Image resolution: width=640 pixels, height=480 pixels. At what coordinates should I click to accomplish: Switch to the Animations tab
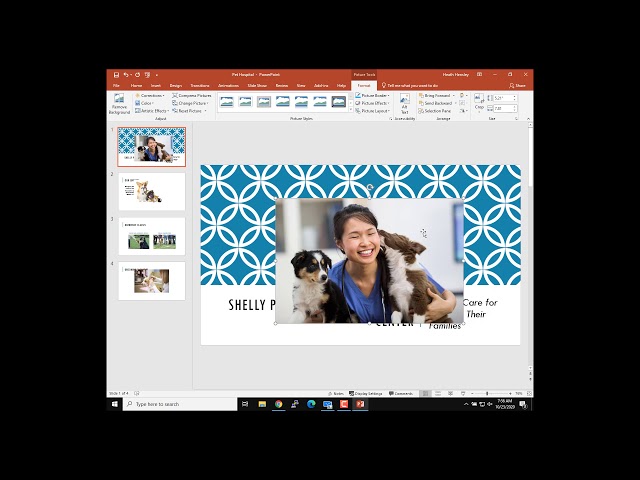click(229, 86)
